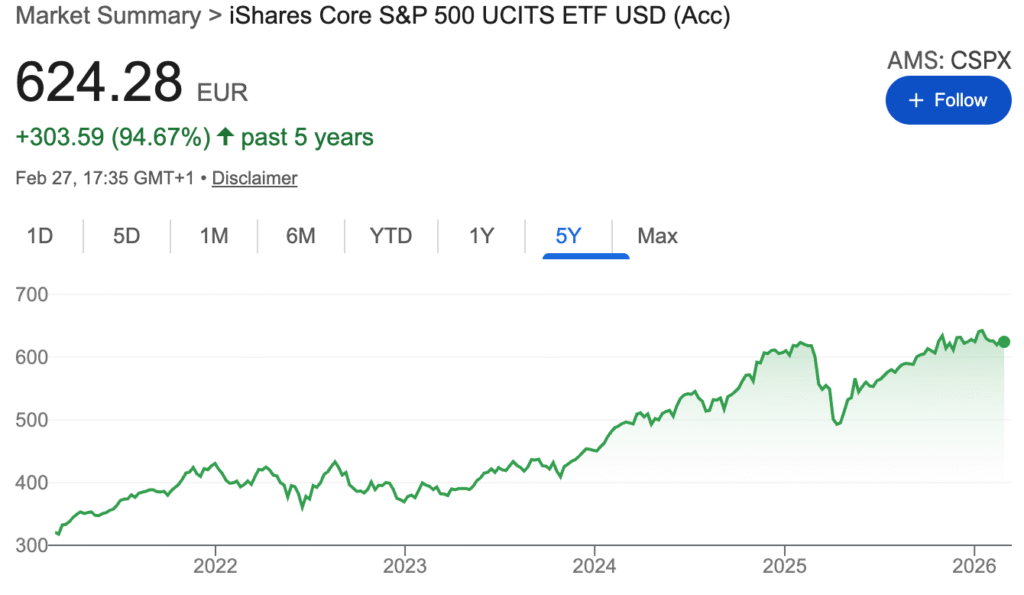Click the AMS: CSPX ticker label

949,60
